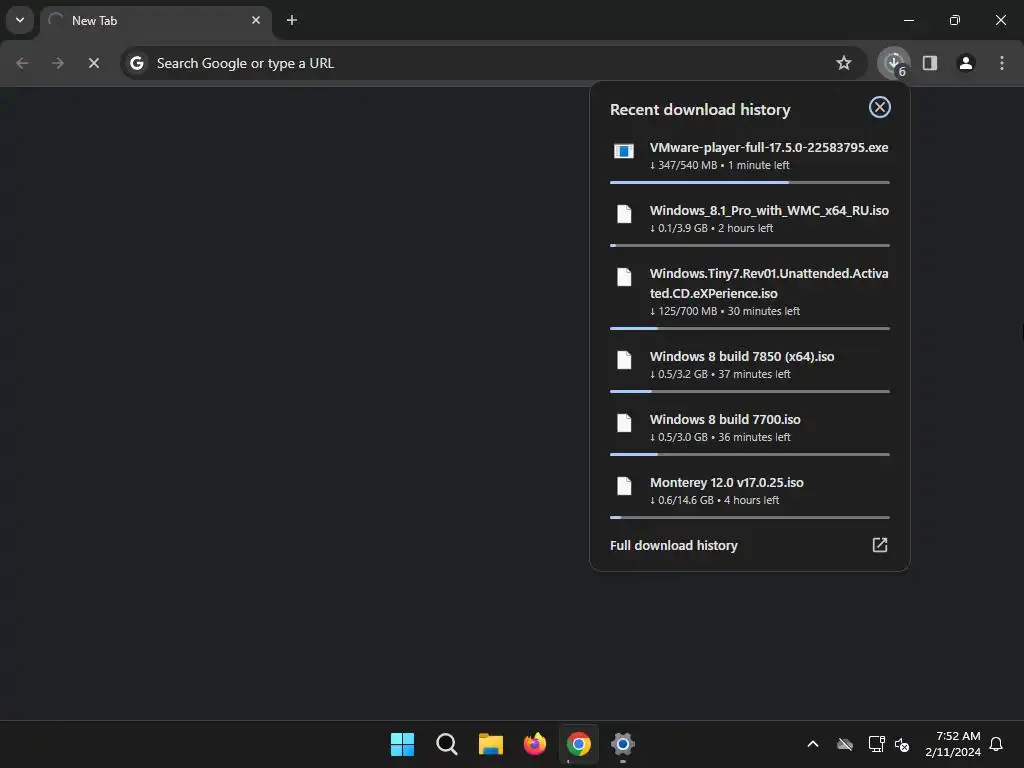The height and width of the screenshot is (768, 1024).
Task: Open Settings from the taskbar
Action: click(623, 744)
